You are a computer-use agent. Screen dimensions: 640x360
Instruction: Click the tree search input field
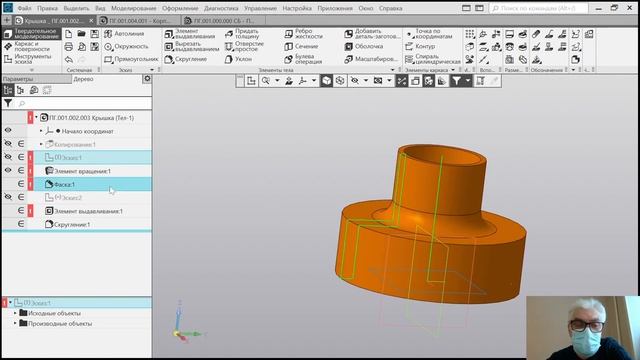tap(84, 104)
